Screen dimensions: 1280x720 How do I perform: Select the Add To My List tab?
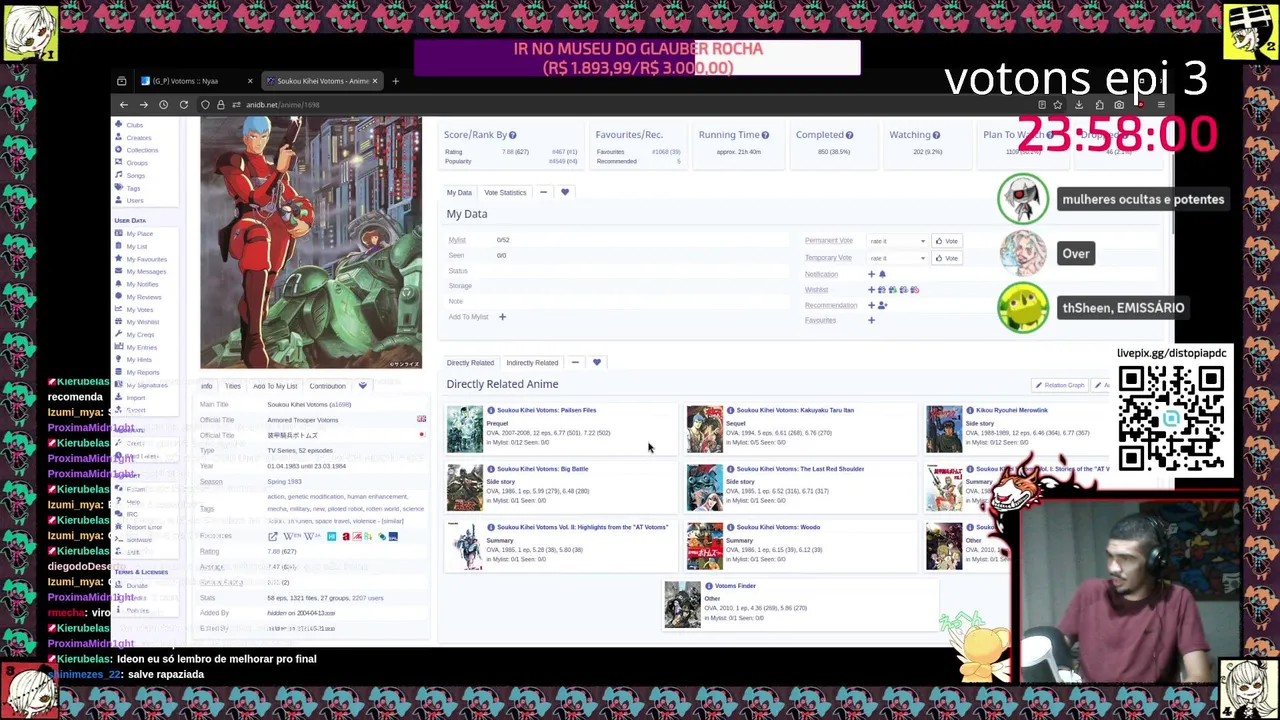click(275, 386)
